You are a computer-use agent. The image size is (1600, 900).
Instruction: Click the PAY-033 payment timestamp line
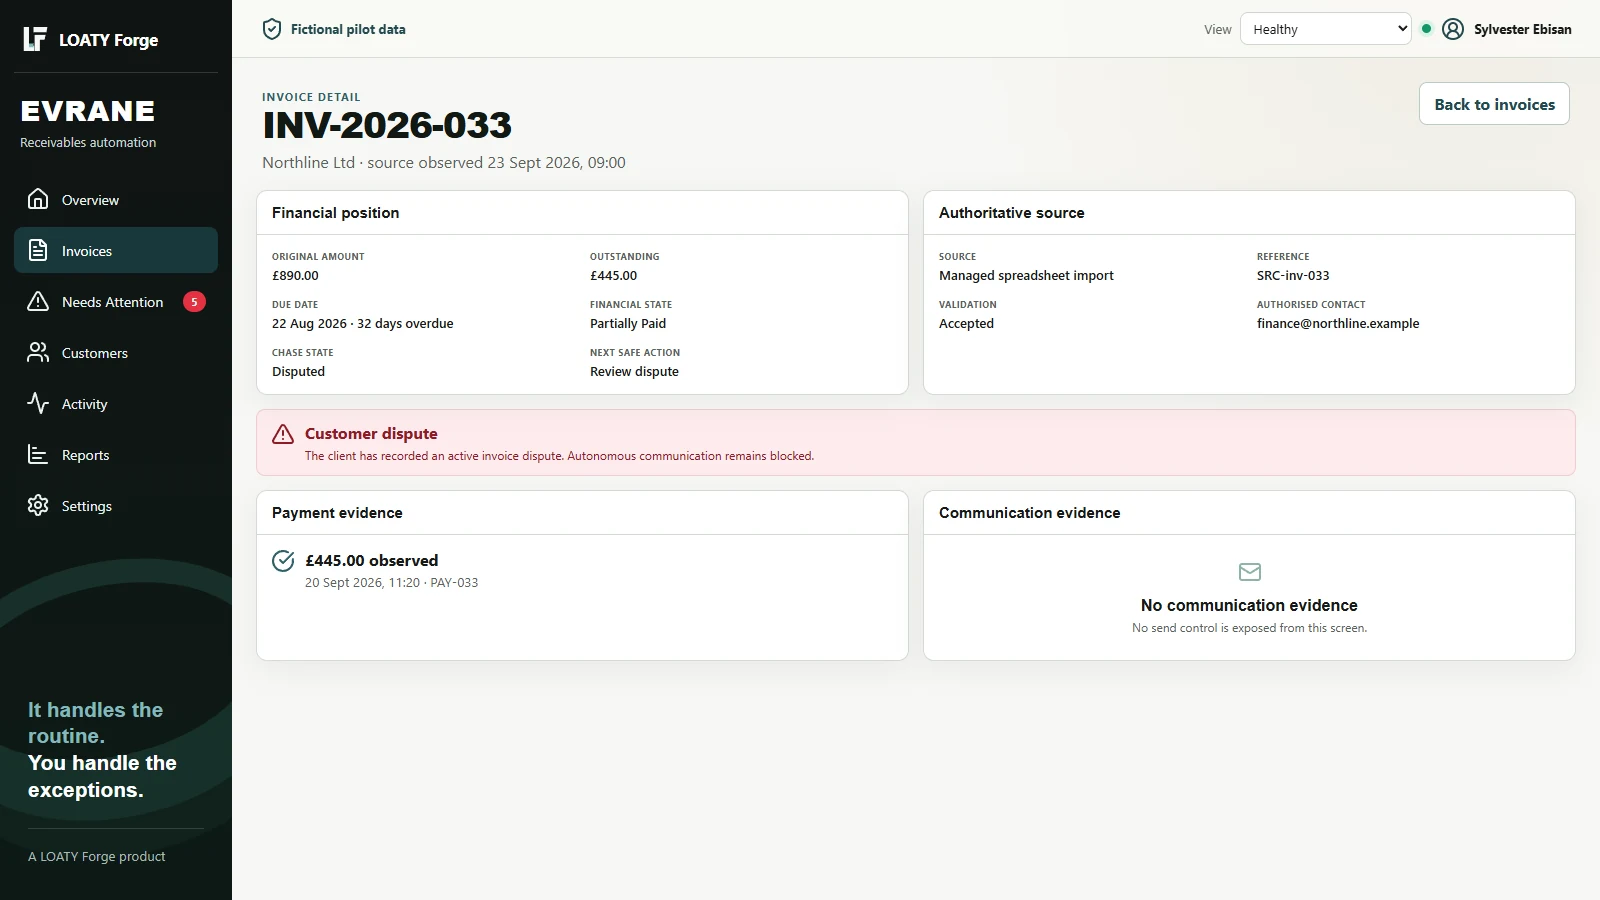coord(391,583)
